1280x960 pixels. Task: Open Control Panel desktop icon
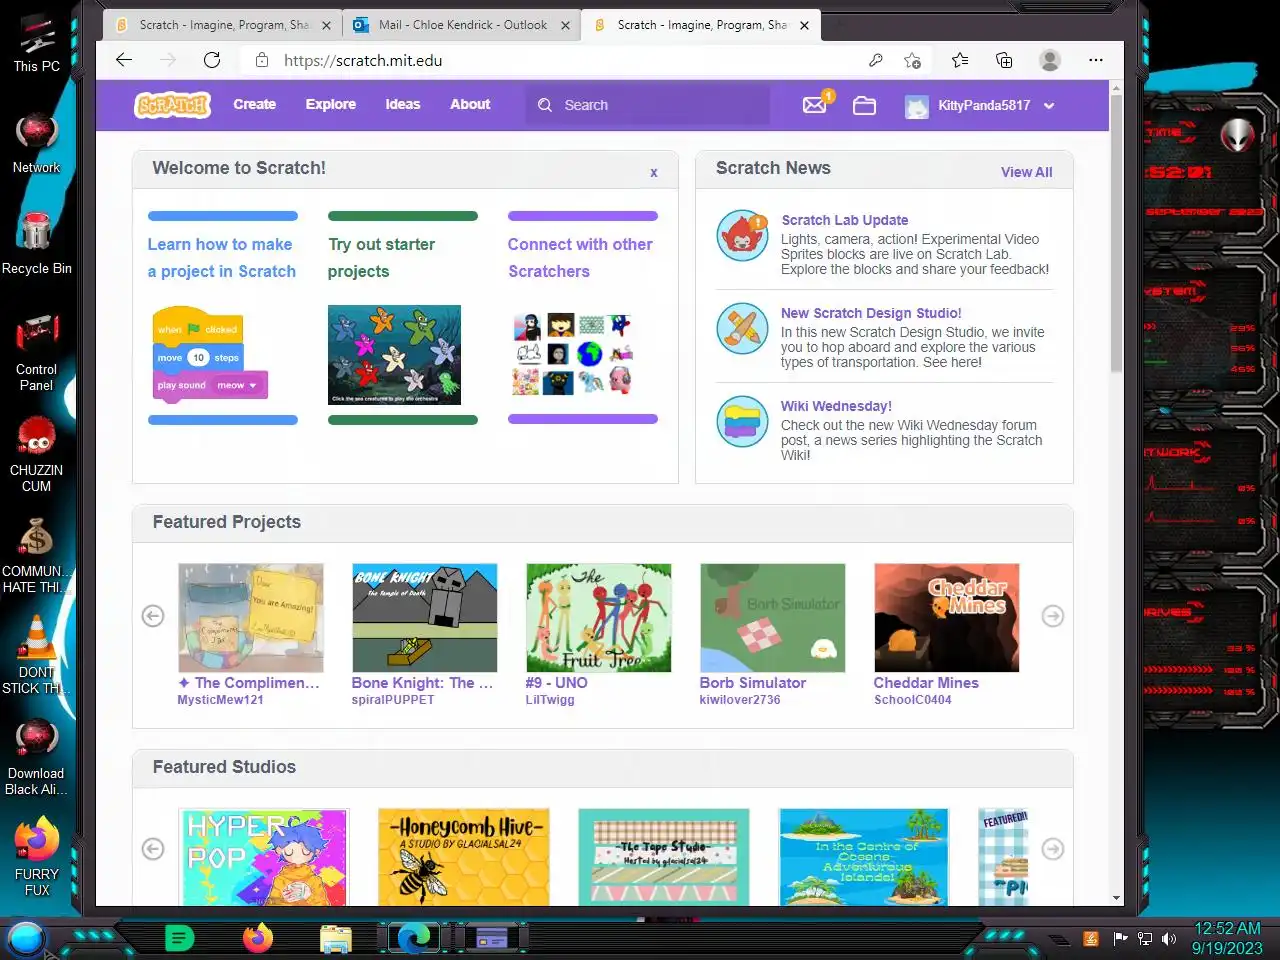[37, 352]
